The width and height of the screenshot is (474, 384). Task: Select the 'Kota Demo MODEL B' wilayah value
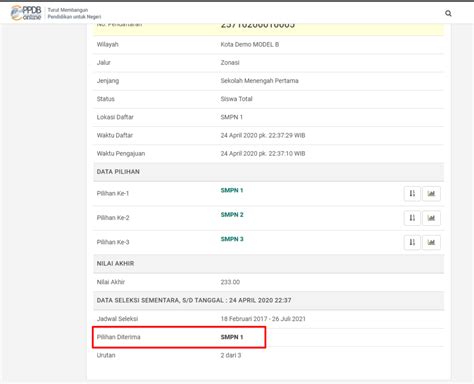[x=250, y=44]
